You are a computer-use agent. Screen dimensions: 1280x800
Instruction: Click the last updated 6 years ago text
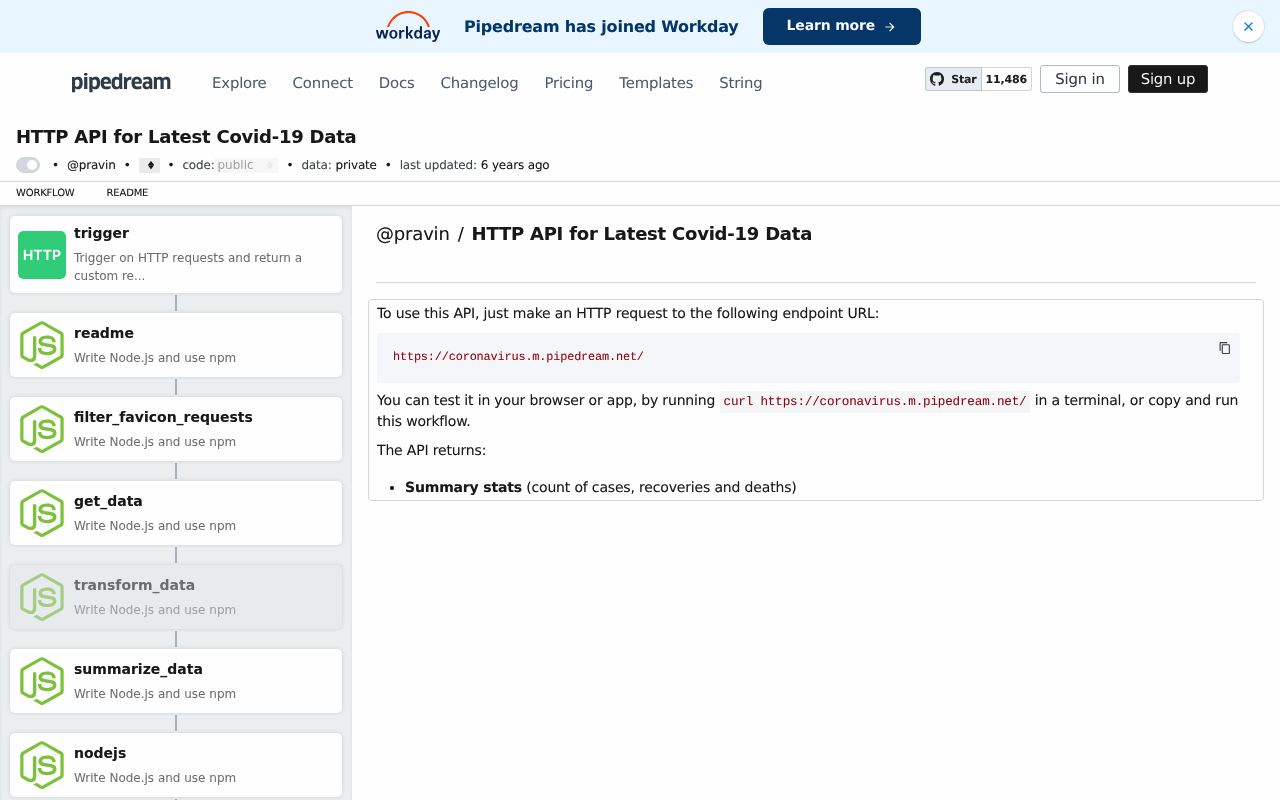tap(474, 165)
